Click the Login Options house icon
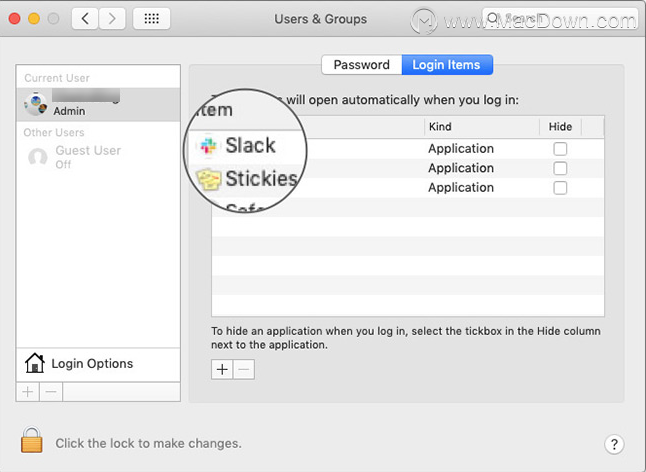The height and width of the screenshot is (472, 646). tap(35, 363)
